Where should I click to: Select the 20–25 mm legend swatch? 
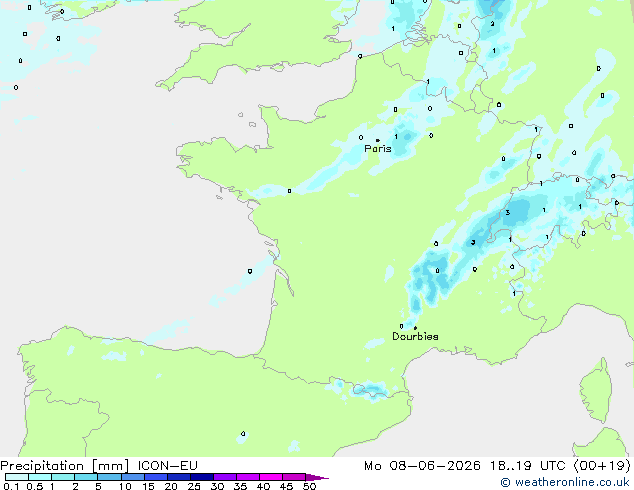point(179,477)
